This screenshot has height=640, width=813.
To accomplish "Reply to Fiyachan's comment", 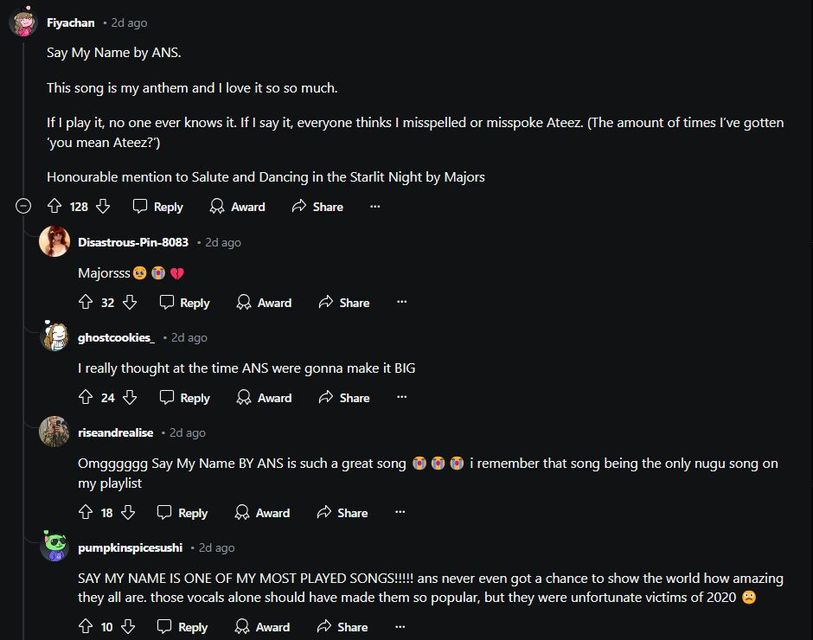I will [157, 206].
